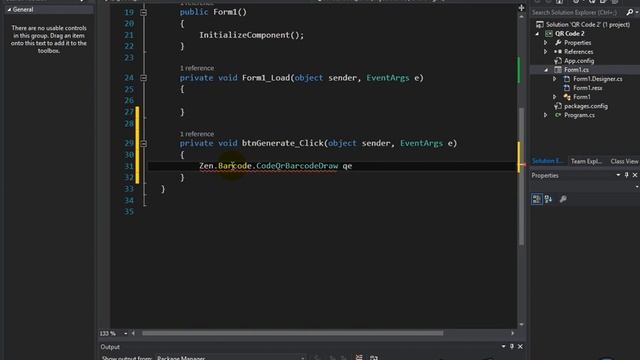Click the Form1_Load method name
This screenshot has width=640, height=360.
(x=266, y=78)
